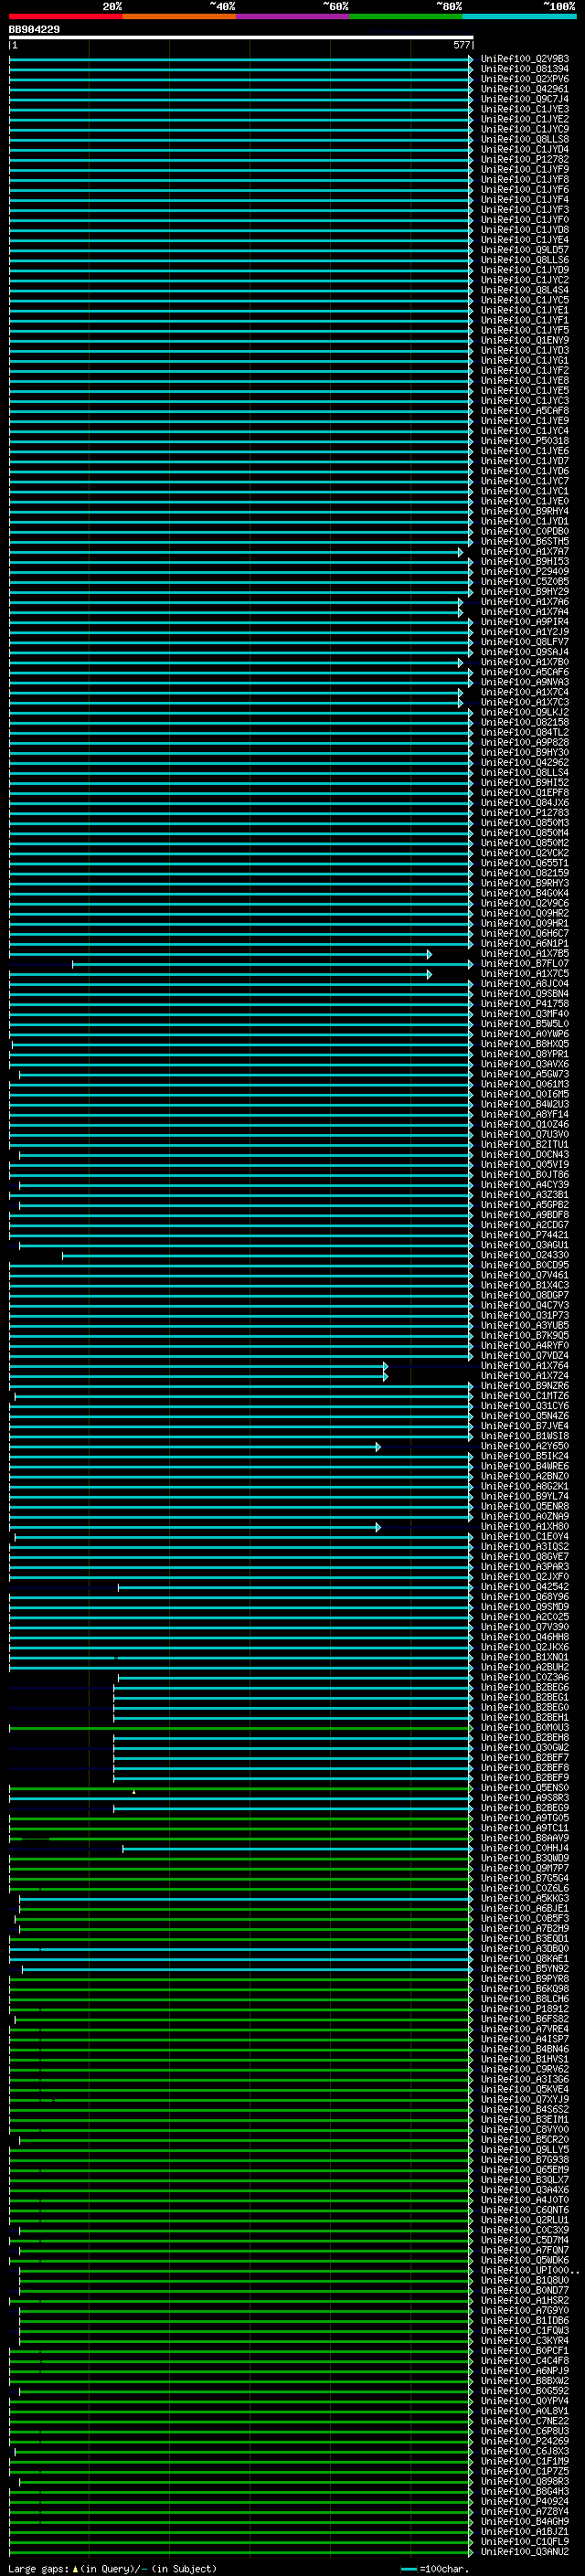Select hit UniRef100_O24330
This screenshot has height=2576, width=585.
pyautogui.click(x=525, y=1255)
